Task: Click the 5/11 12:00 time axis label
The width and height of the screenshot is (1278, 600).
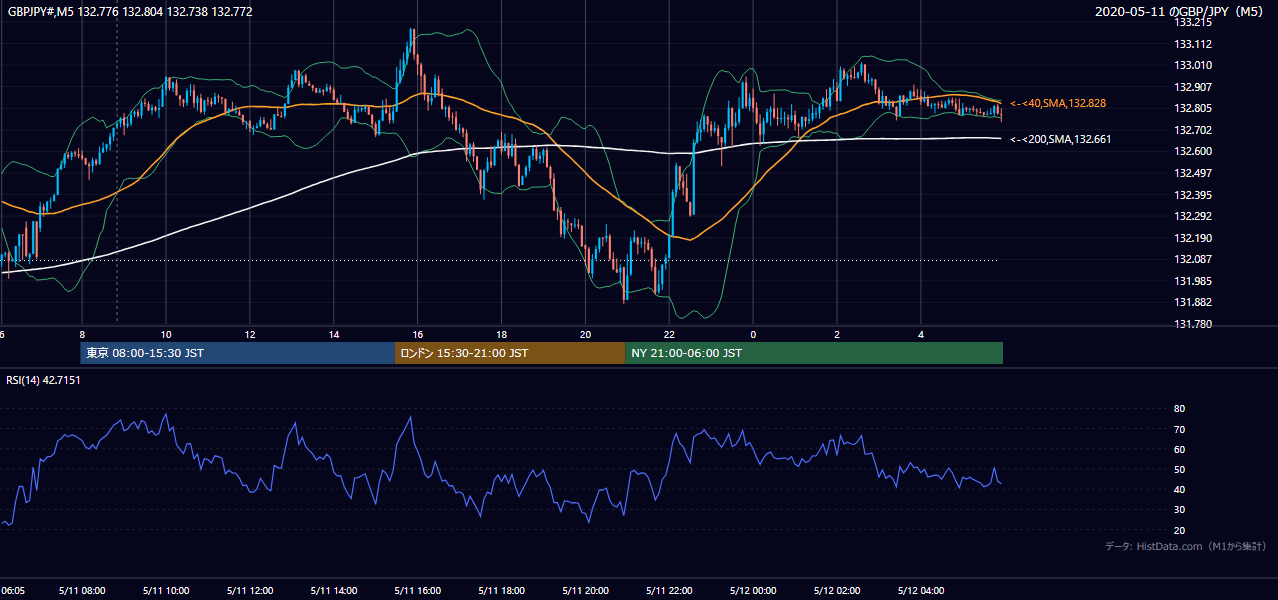Action: click(250, 590)
